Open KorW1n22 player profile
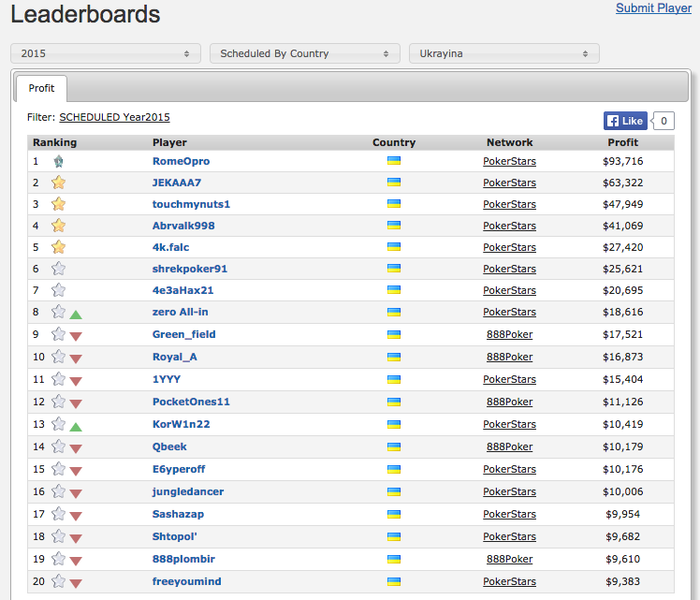 point(181,424)
